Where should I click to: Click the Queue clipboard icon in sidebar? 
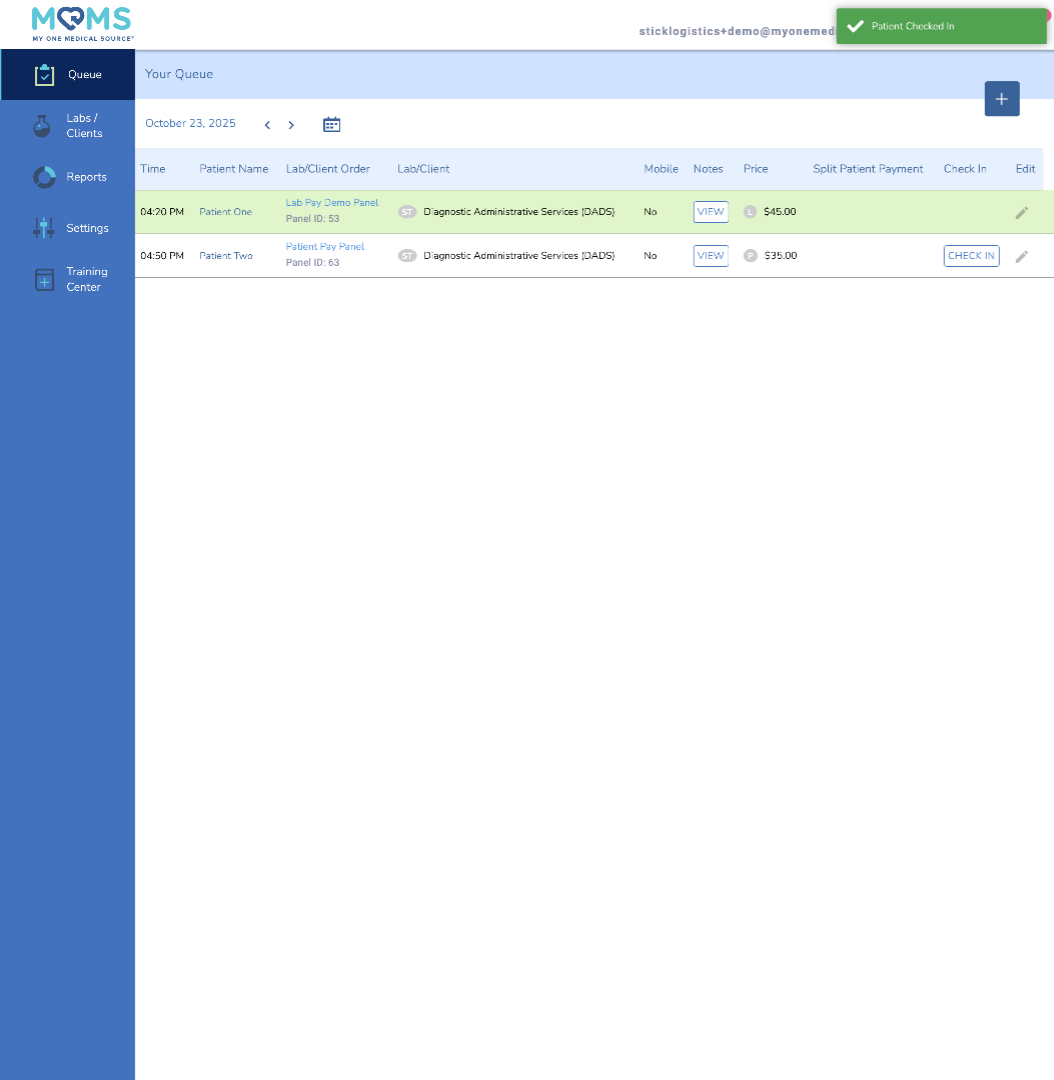click(44, 75)
